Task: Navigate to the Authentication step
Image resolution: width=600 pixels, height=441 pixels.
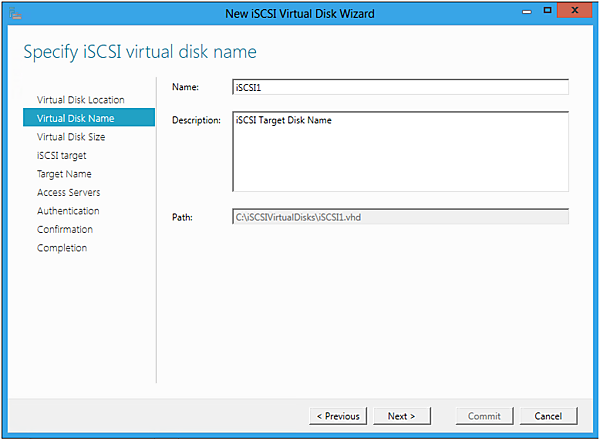Action: coord(68,211)
